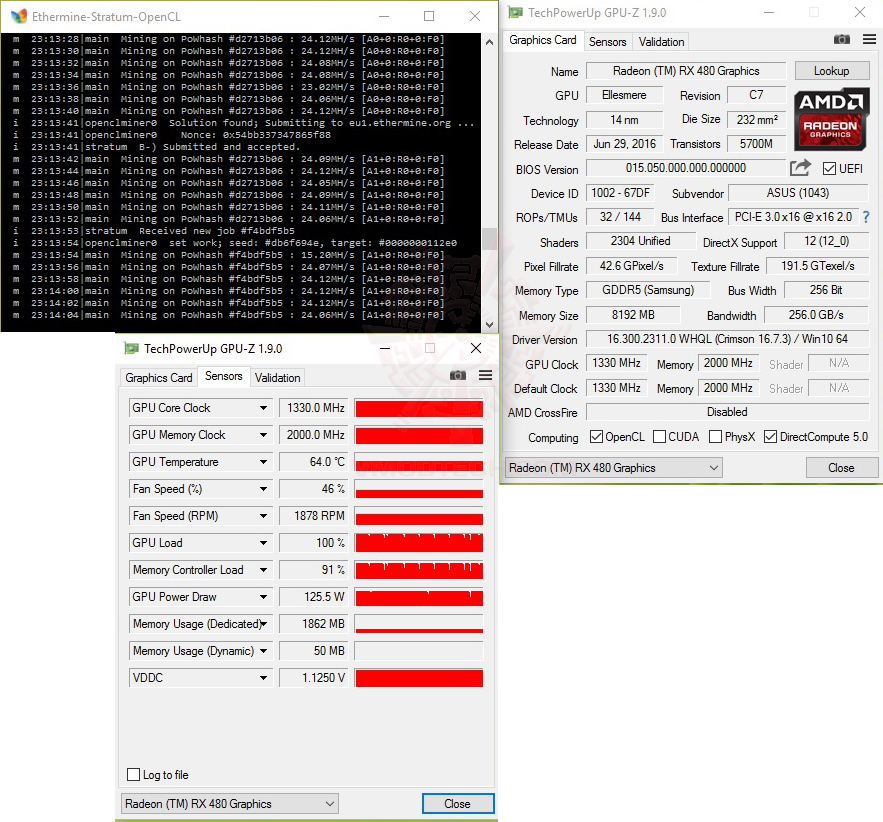This screenshot has width=883, height=822.
Task: Open the Fan Speed (%) sensor dropdown
Action: (263, 489)
